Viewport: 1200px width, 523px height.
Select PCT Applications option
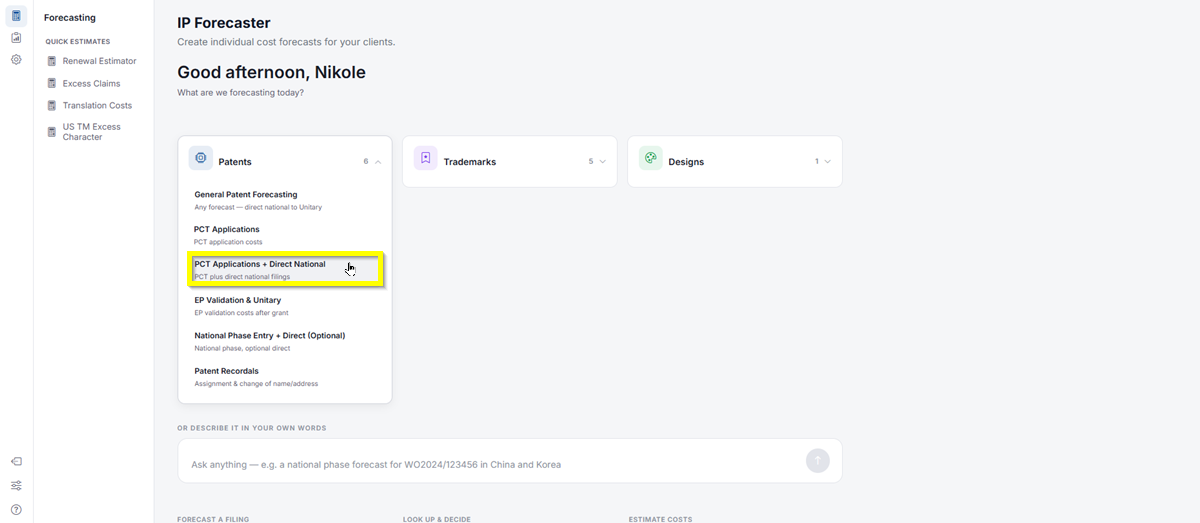click(x=285, y=235)
